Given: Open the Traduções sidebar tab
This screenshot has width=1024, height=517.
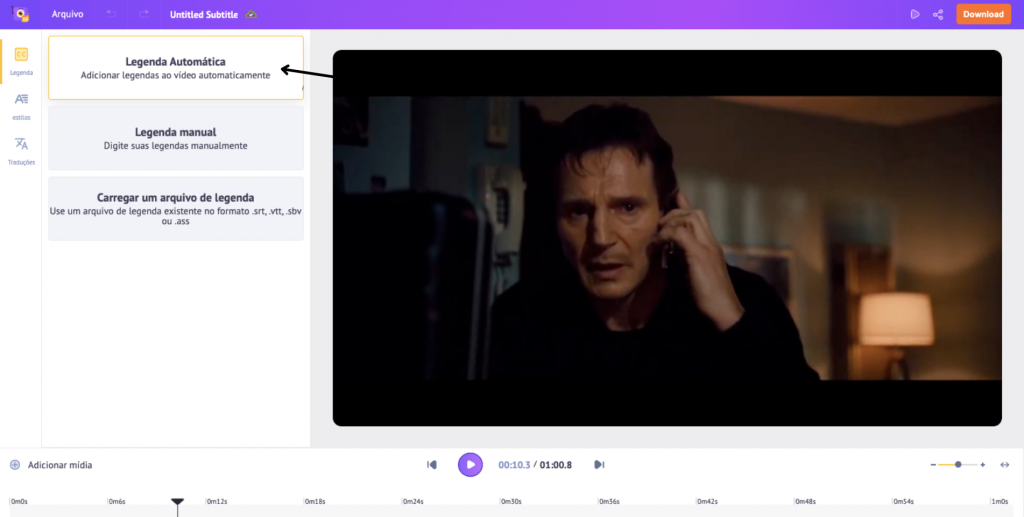Looking at the screenshot, I should (21, 150).
